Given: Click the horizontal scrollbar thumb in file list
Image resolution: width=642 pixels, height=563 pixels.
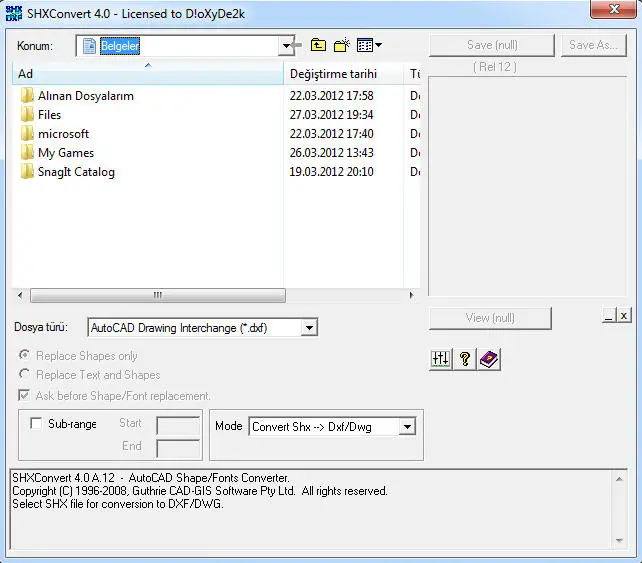Looking at the screenshot, I should [x=158, y=295].
